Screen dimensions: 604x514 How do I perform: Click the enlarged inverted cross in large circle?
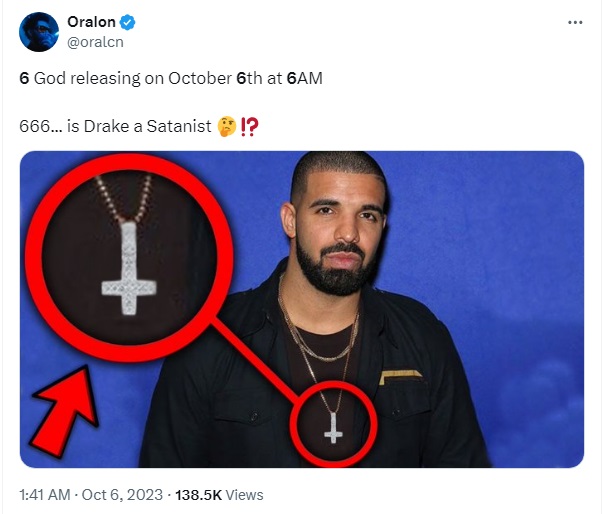[129, 268]
